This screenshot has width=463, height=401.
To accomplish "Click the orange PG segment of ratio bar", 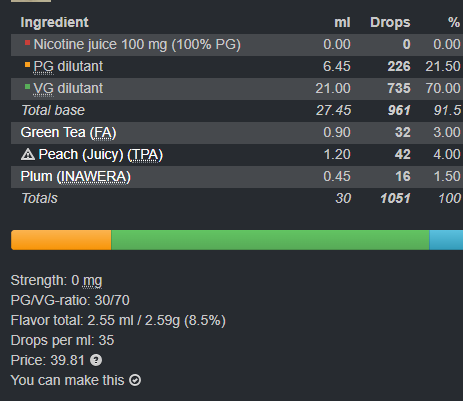I will click(x=61, y=240).
